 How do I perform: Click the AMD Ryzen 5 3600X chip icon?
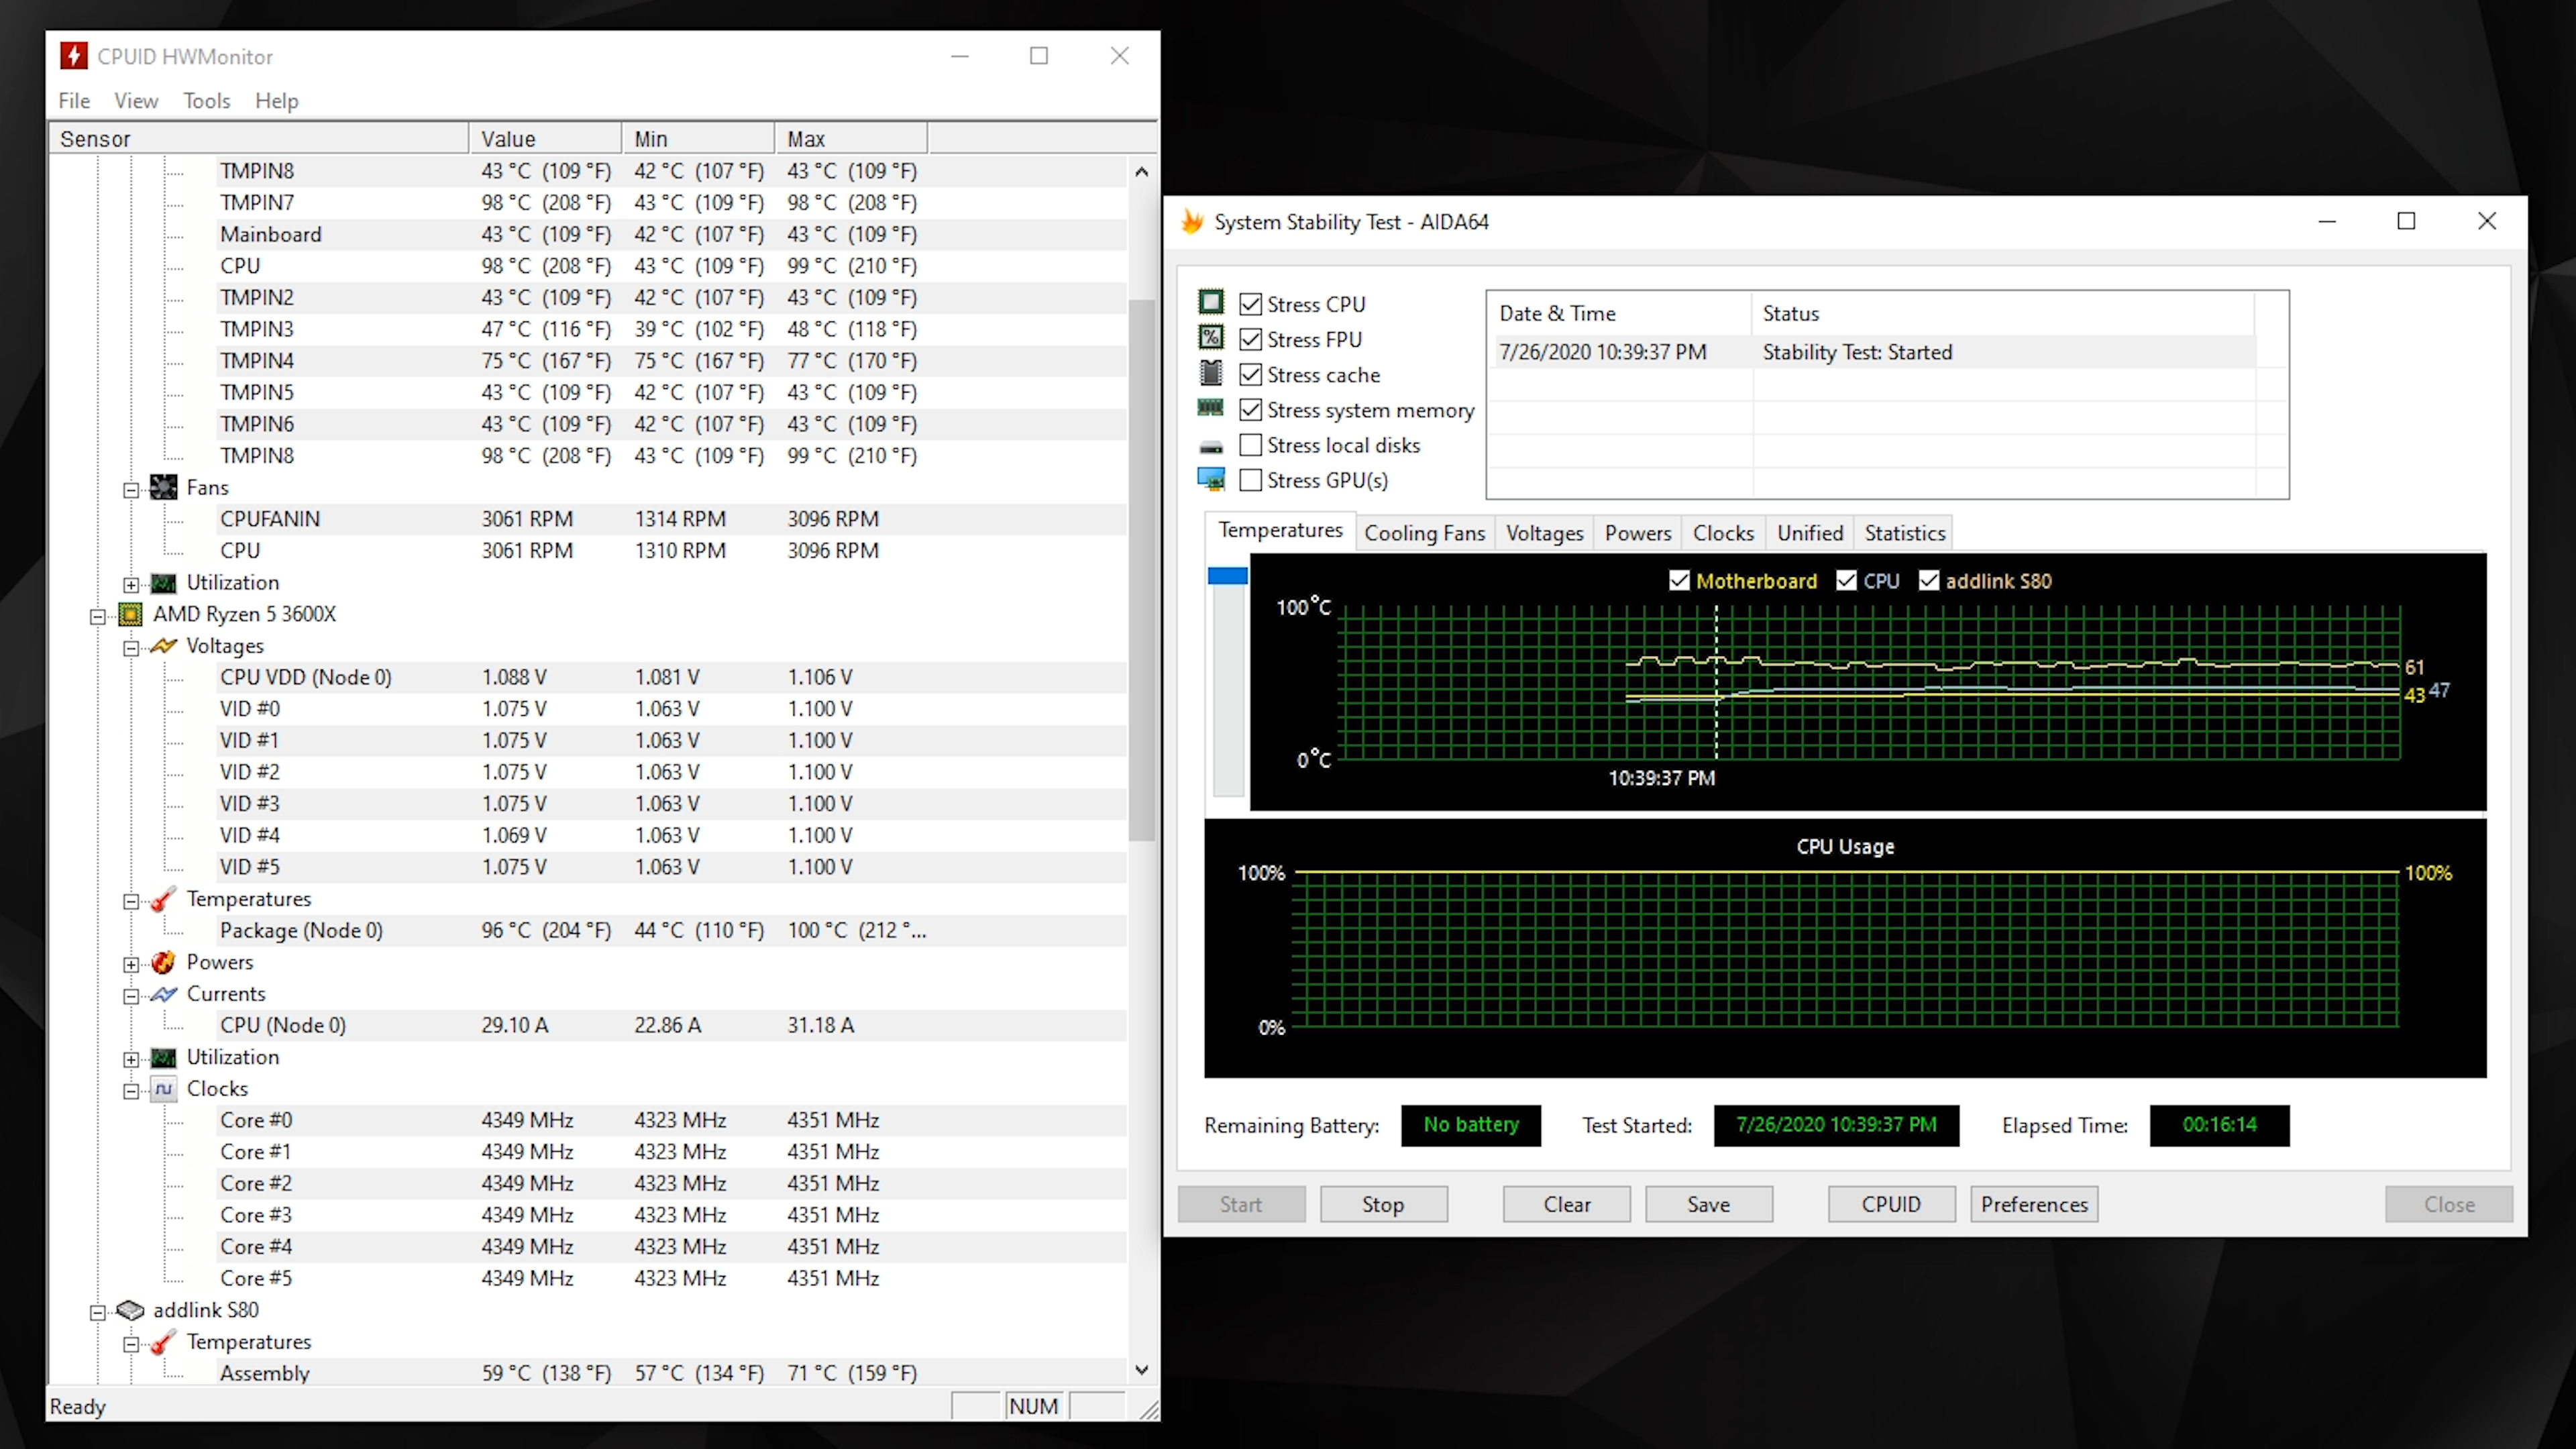coord(130,614)
